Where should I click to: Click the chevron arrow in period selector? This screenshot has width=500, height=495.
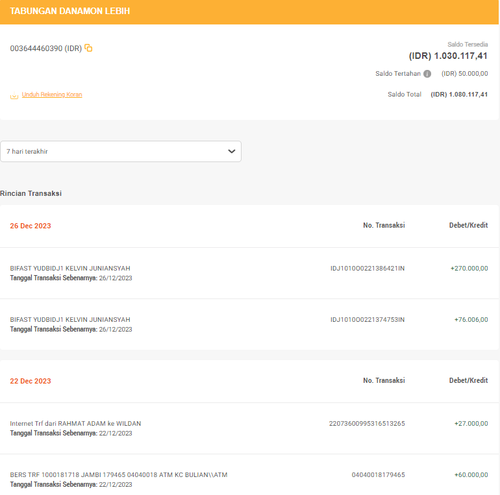click(232, 151)
